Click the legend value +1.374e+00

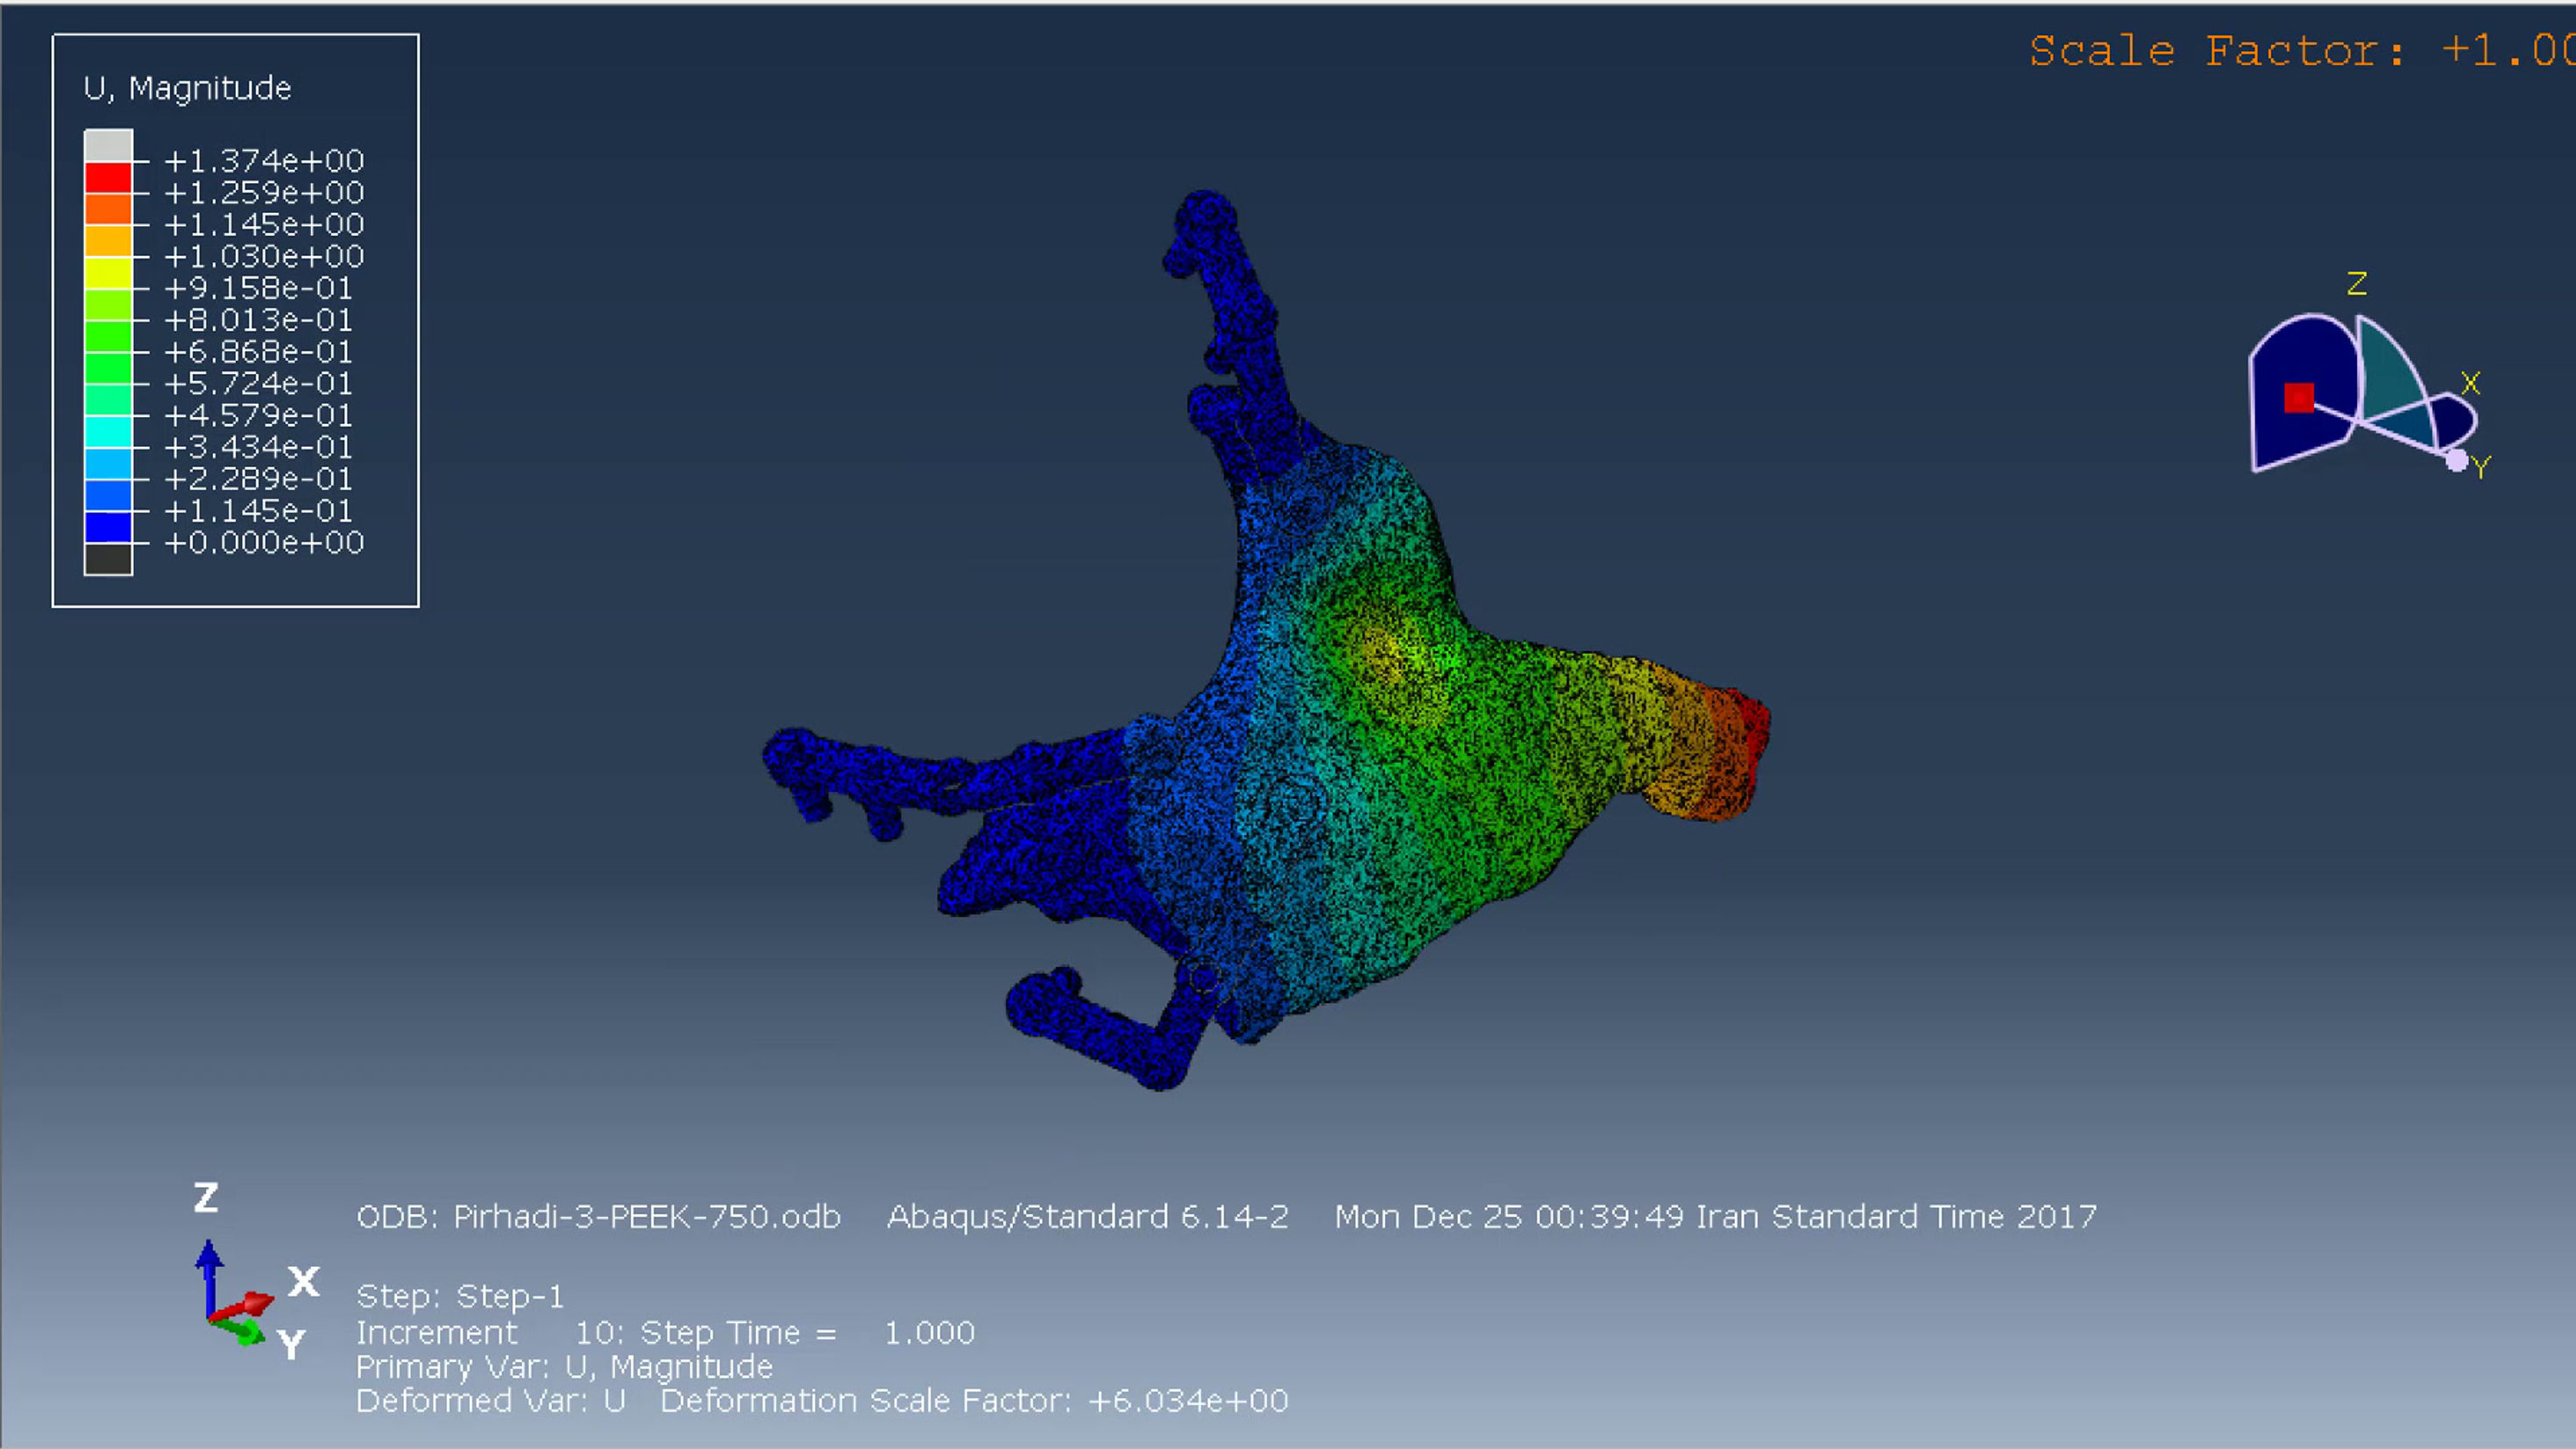[x=264, y=160]
